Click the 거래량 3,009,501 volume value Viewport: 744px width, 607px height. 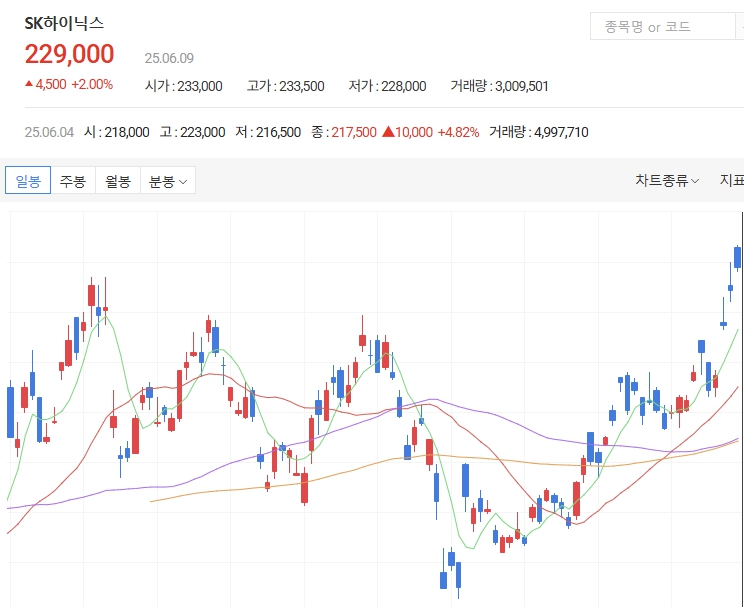click(499, 86)
